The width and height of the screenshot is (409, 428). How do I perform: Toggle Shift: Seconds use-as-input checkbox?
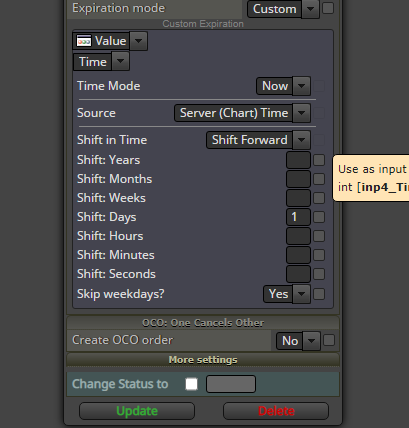pos(319,274)
